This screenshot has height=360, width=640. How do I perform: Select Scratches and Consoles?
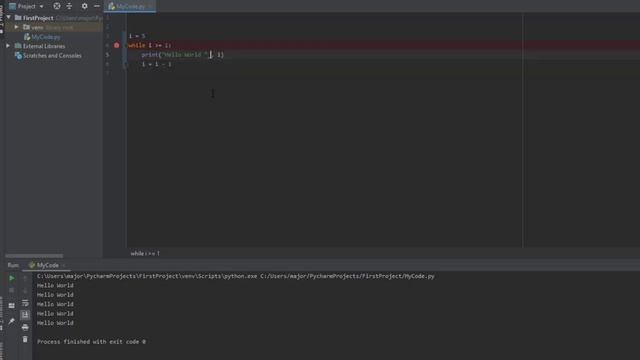click(x=52, y=56)
